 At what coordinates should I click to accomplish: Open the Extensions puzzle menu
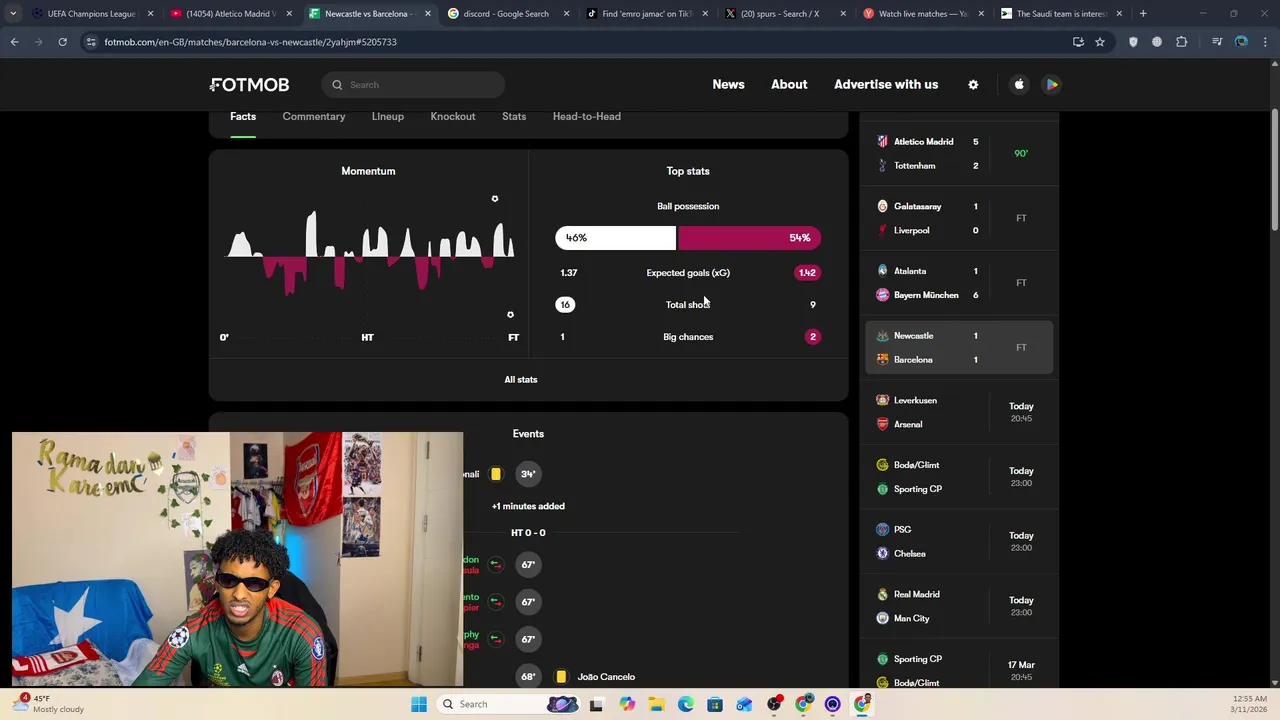tap(1182, 42)
